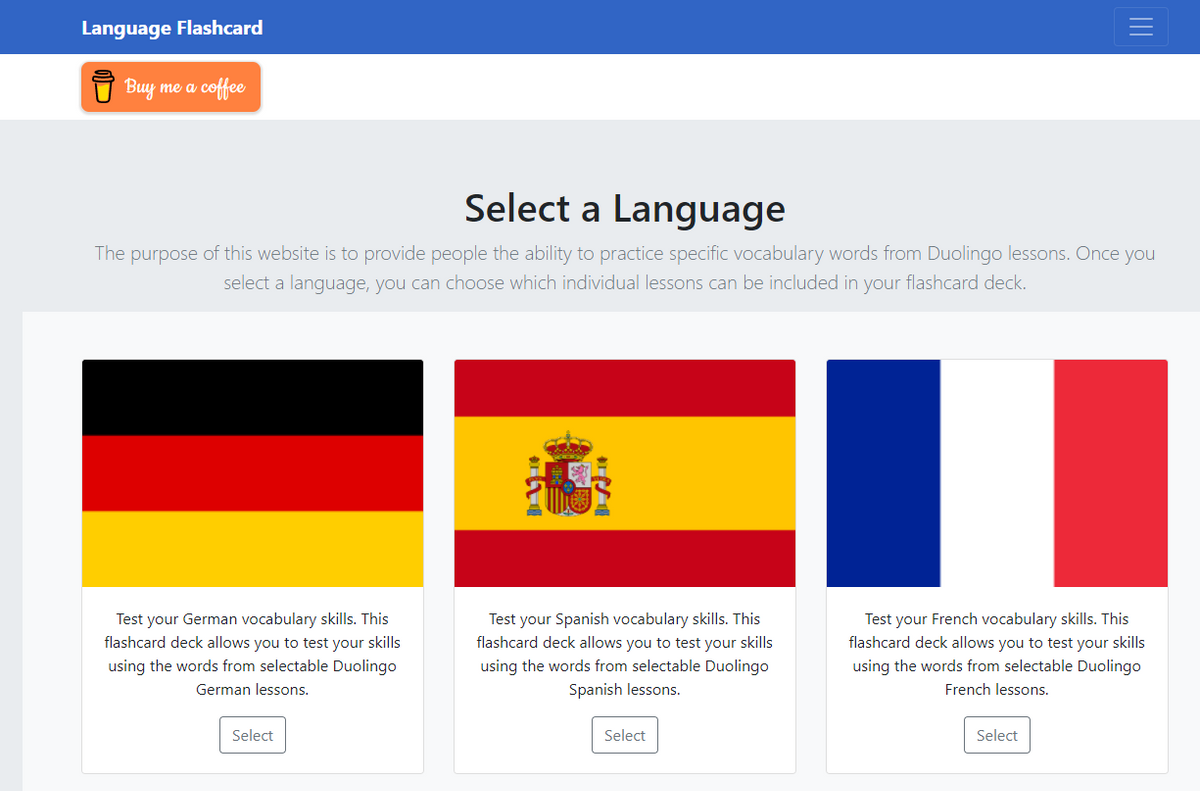Click the Language Flashcard brand title
Screen dimensions: 1200x791
click(172, 28)
